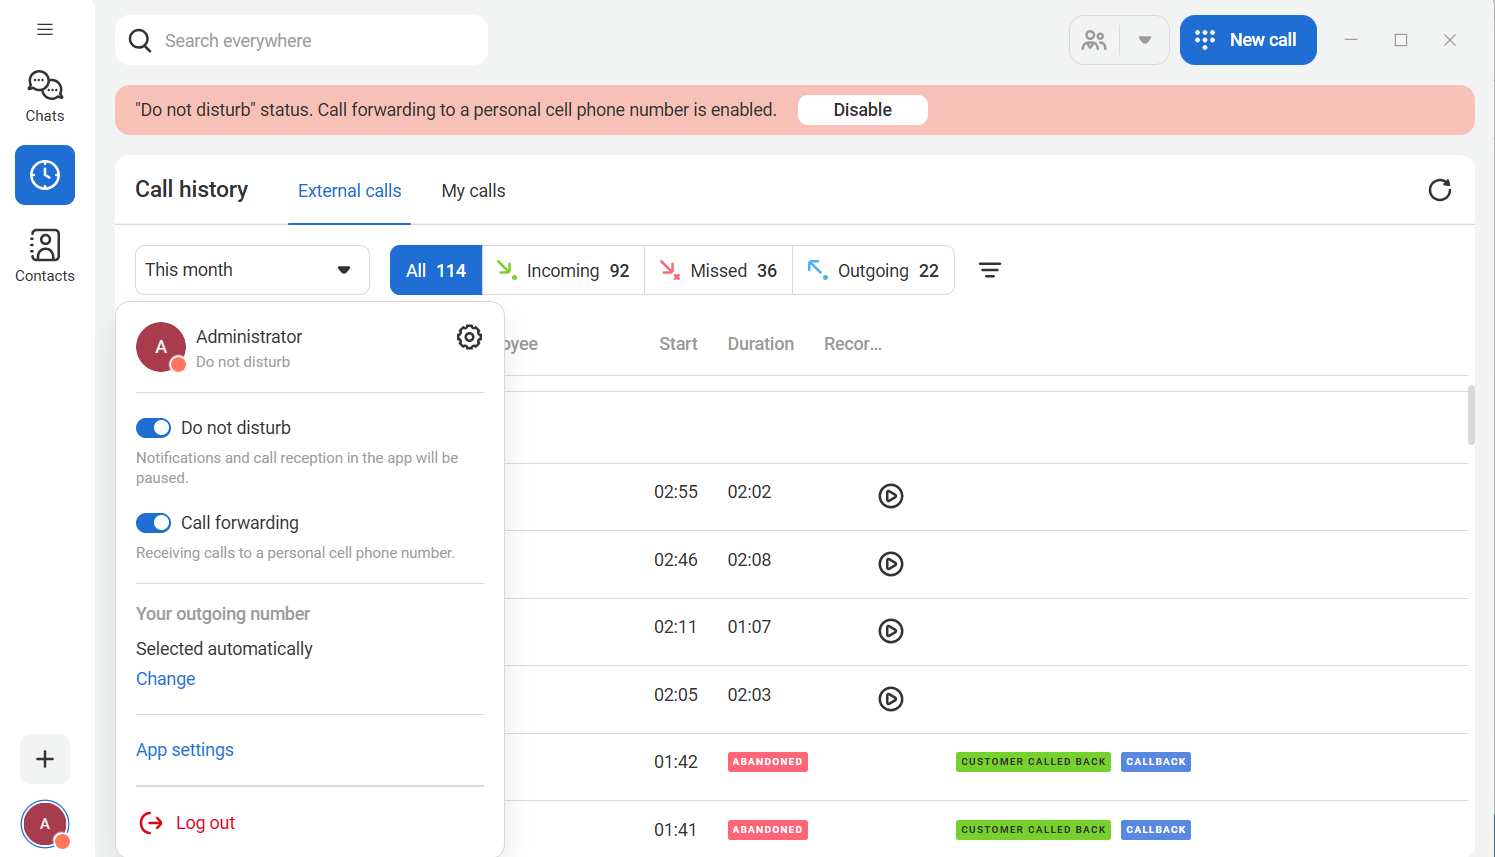Refresh the call history list
The image size is (1495, 857).
1439,190
